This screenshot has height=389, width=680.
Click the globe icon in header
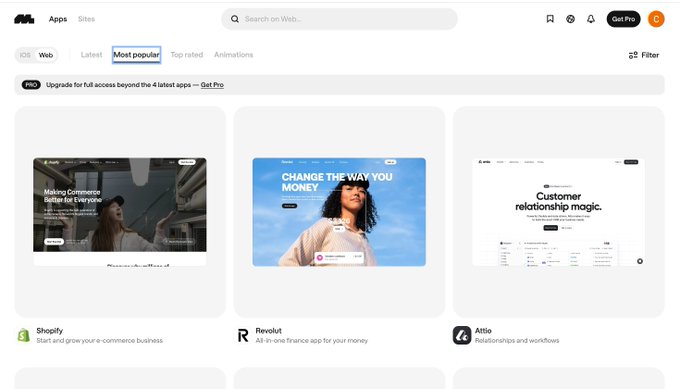pyautogui.click(x=570, y=19)
